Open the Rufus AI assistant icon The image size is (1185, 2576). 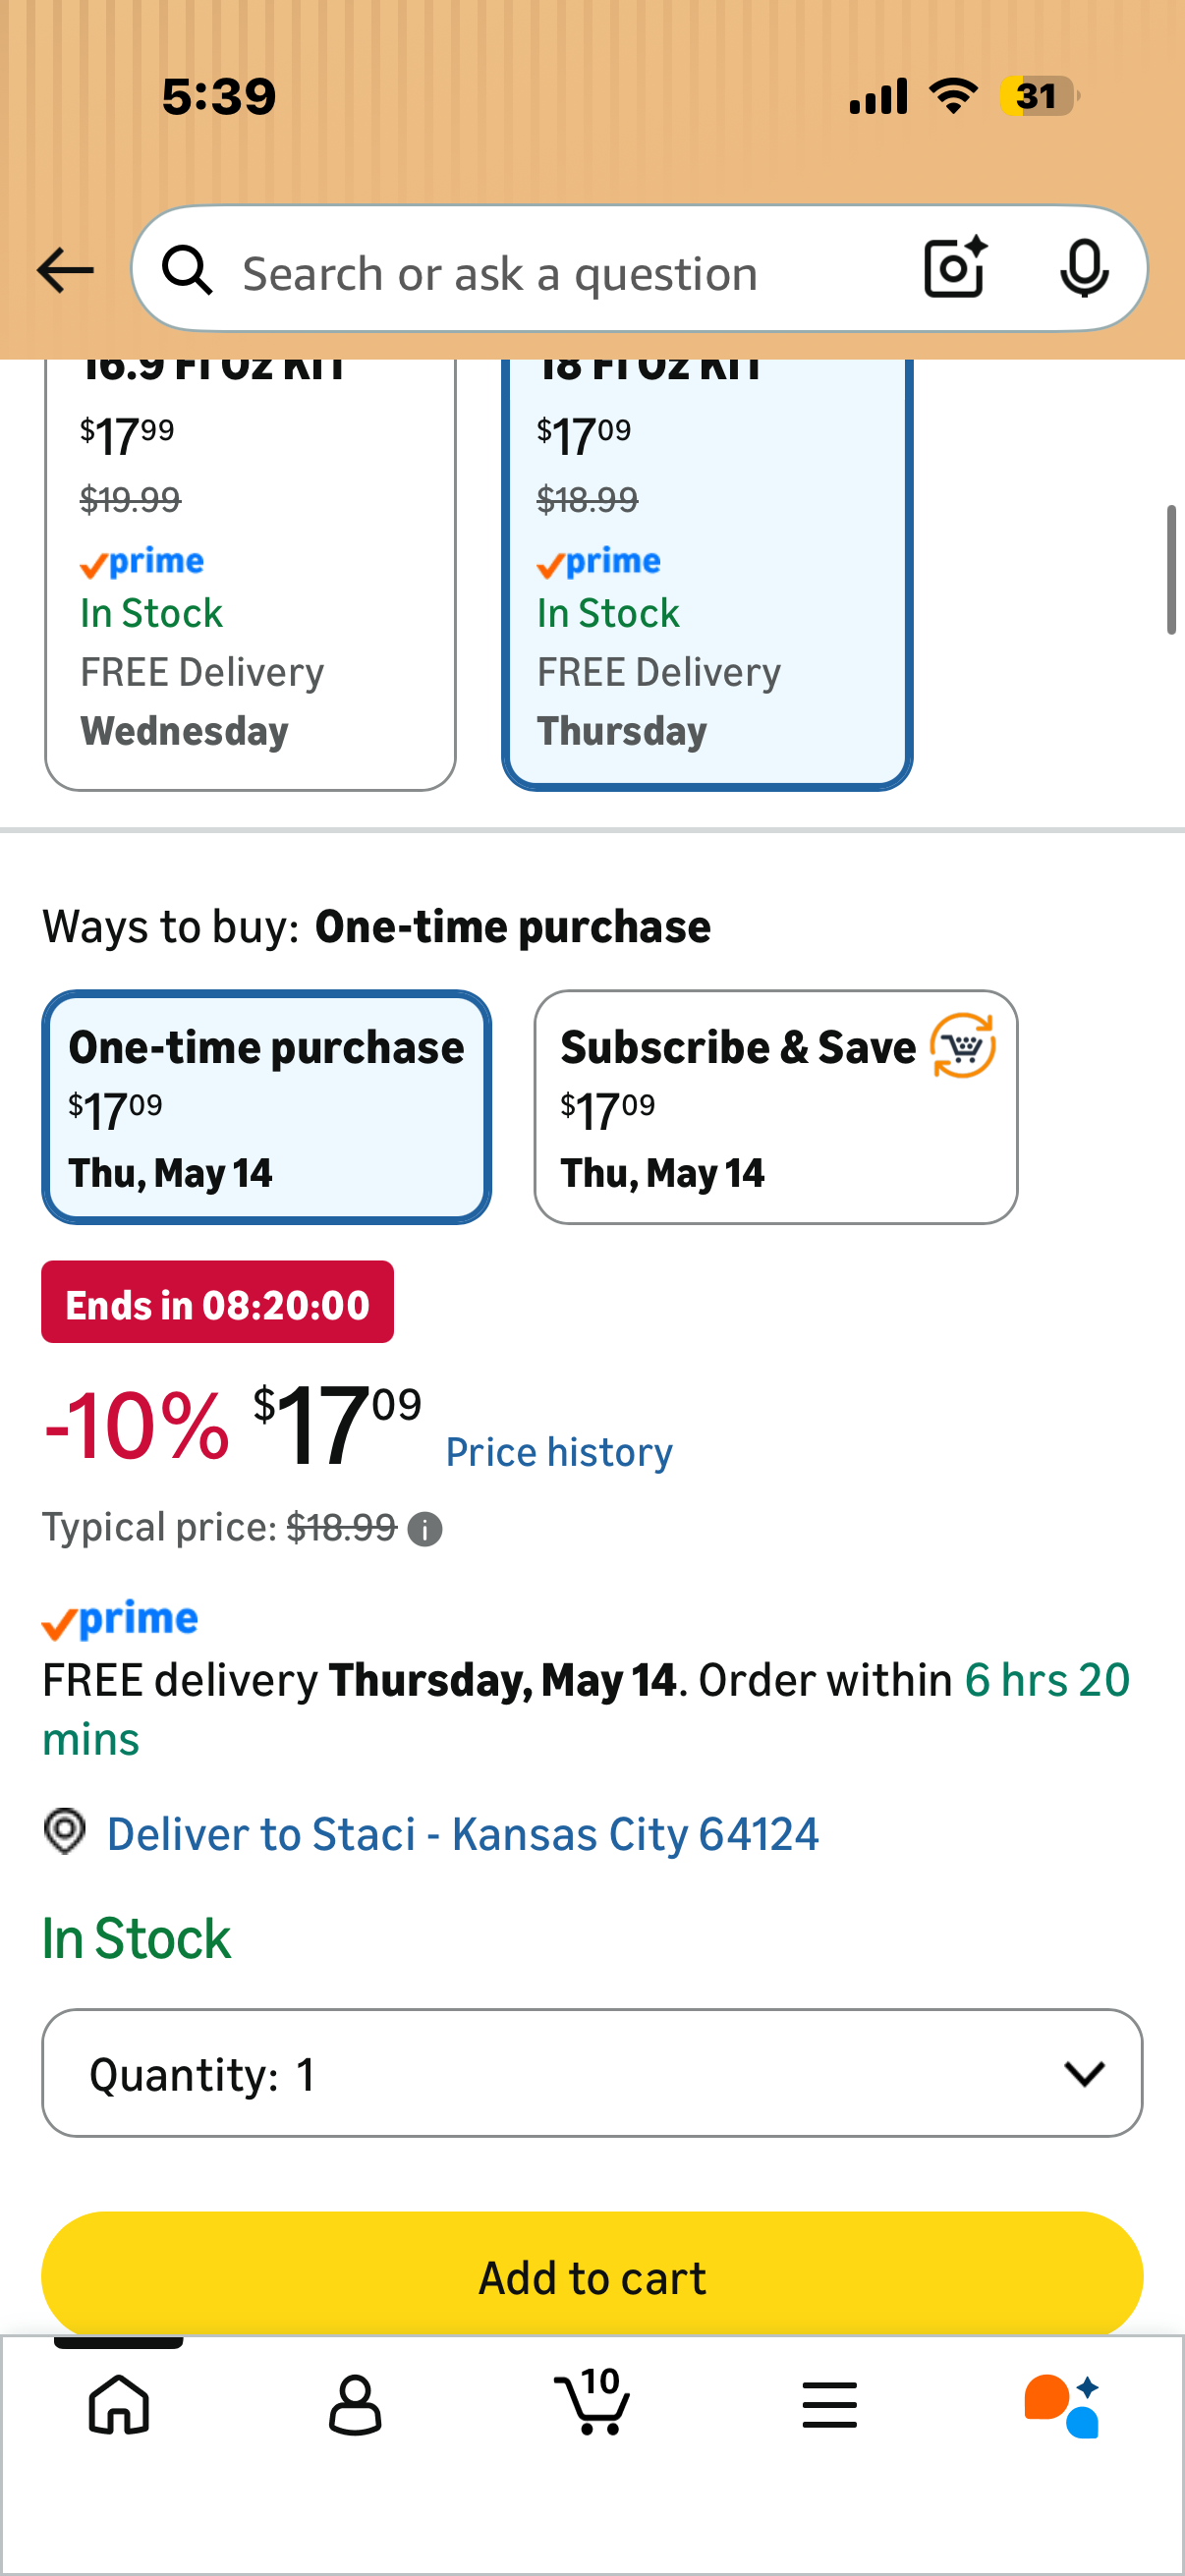[1062, 2405]
